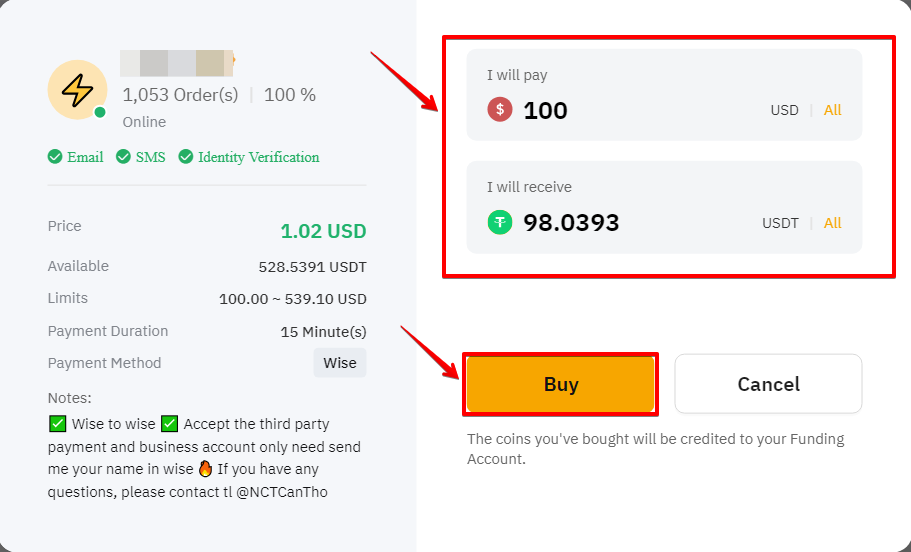This screenshot has width=911, height=552.
Task: Select All next to USDT
Action: tap(833, 223)
